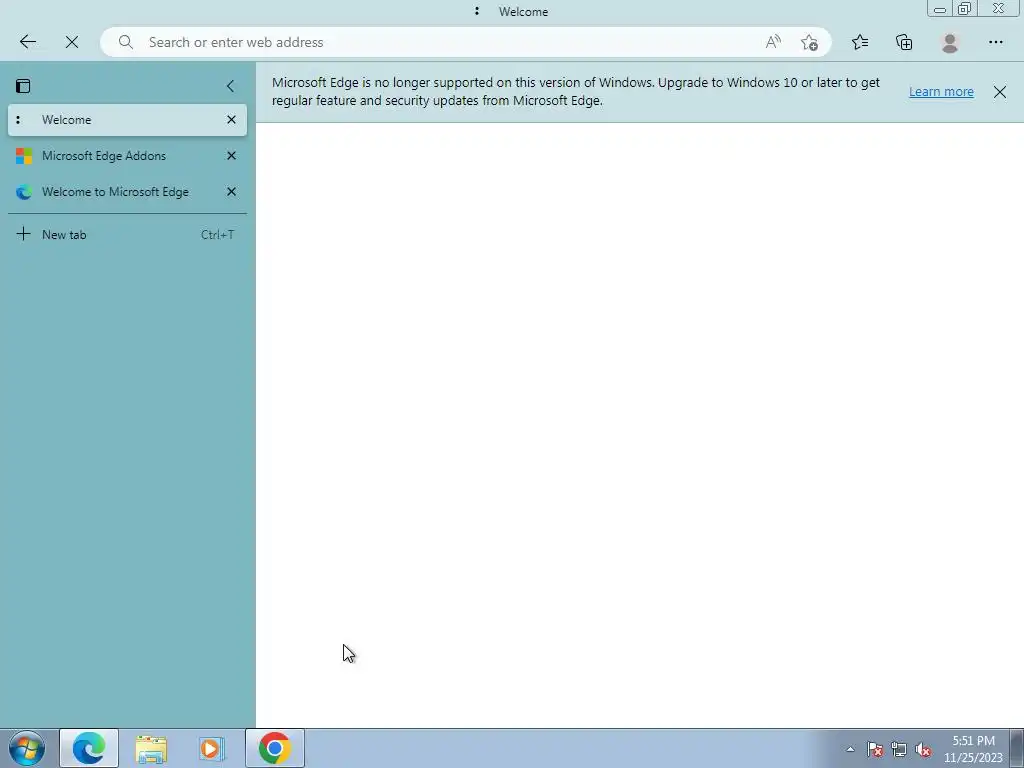Click the search magnifier icon in address bar

[125, 42]
